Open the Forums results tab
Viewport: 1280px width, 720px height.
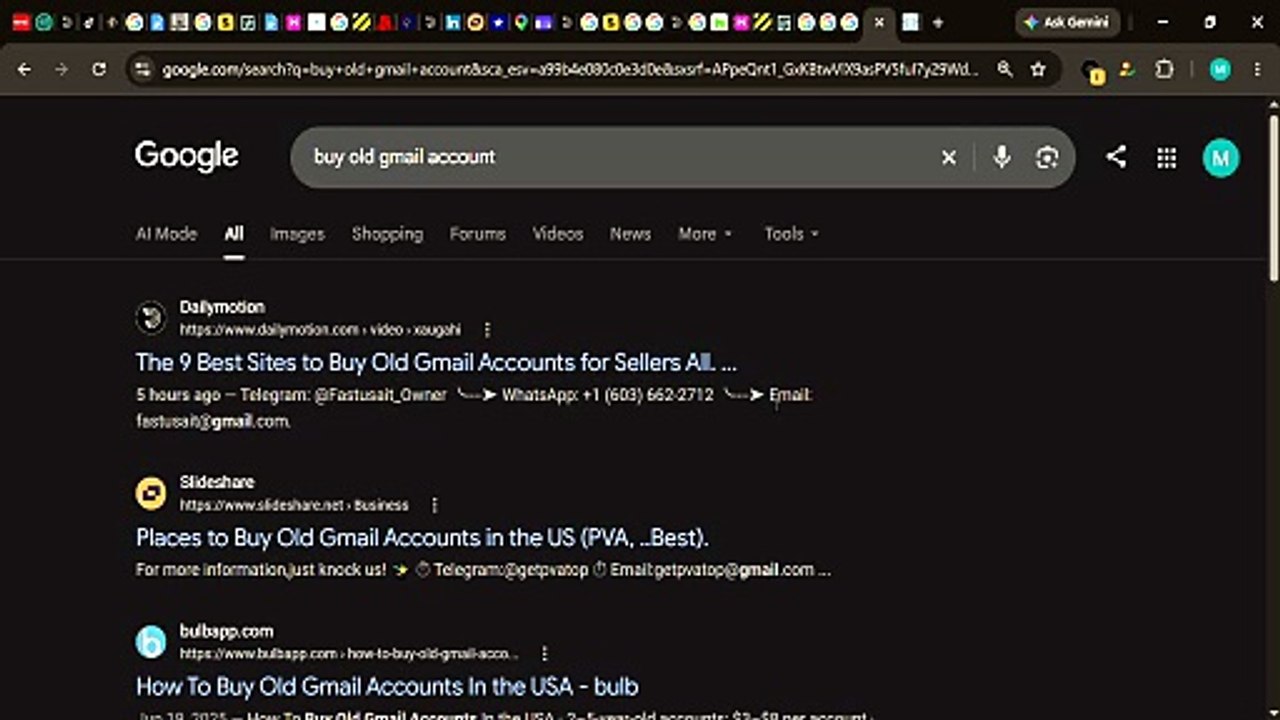pyautogui.click(x=477, y=233)
